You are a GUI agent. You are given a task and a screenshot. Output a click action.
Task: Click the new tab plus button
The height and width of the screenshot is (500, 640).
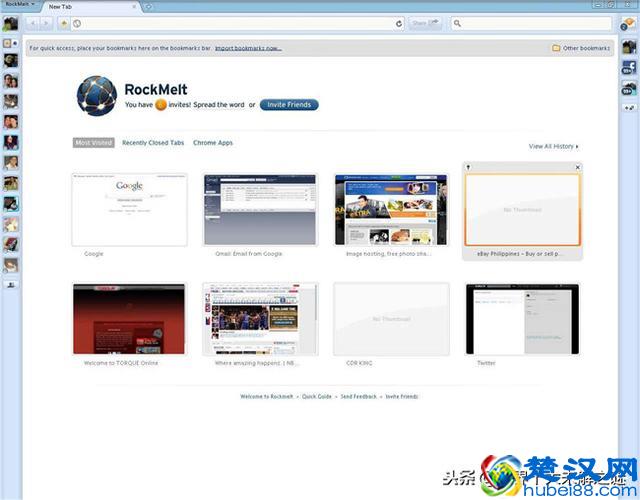click(148, 6)
